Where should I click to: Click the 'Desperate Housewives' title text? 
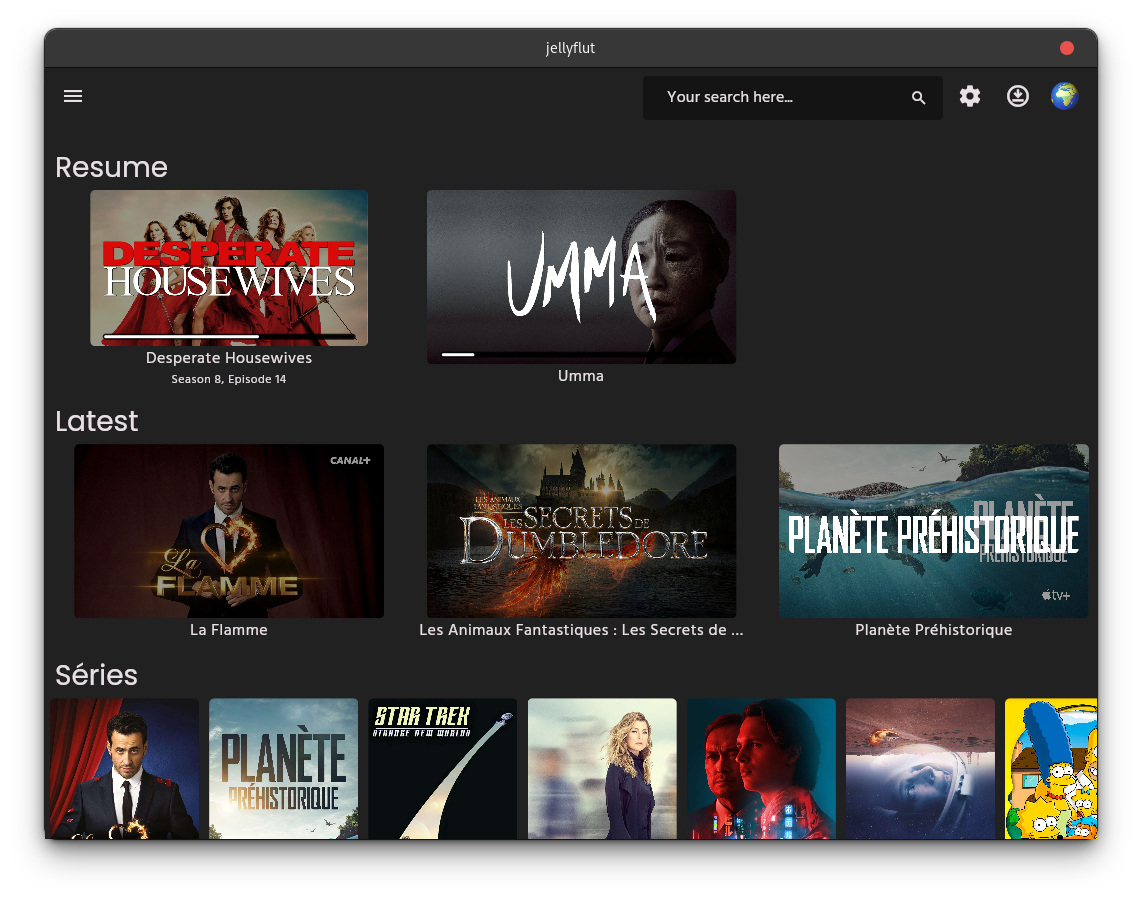(229, 358)
